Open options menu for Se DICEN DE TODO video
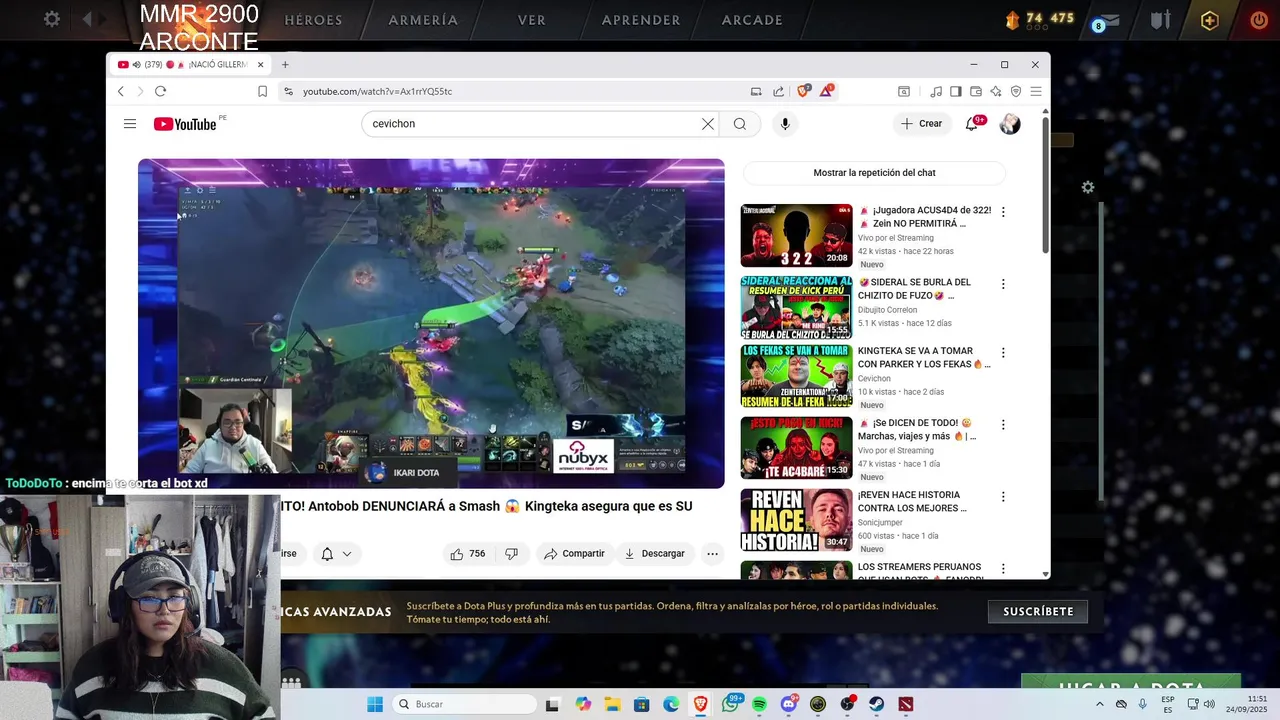Viewport: 1280px width, 720px height. [x=1003, y=425]
